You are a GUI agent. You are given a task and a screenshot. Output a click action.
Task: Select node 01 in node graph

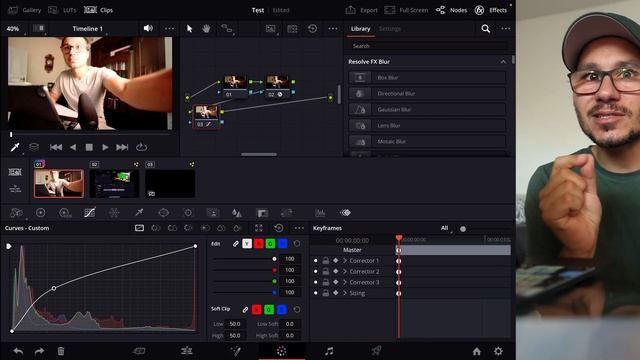(235, 86)
